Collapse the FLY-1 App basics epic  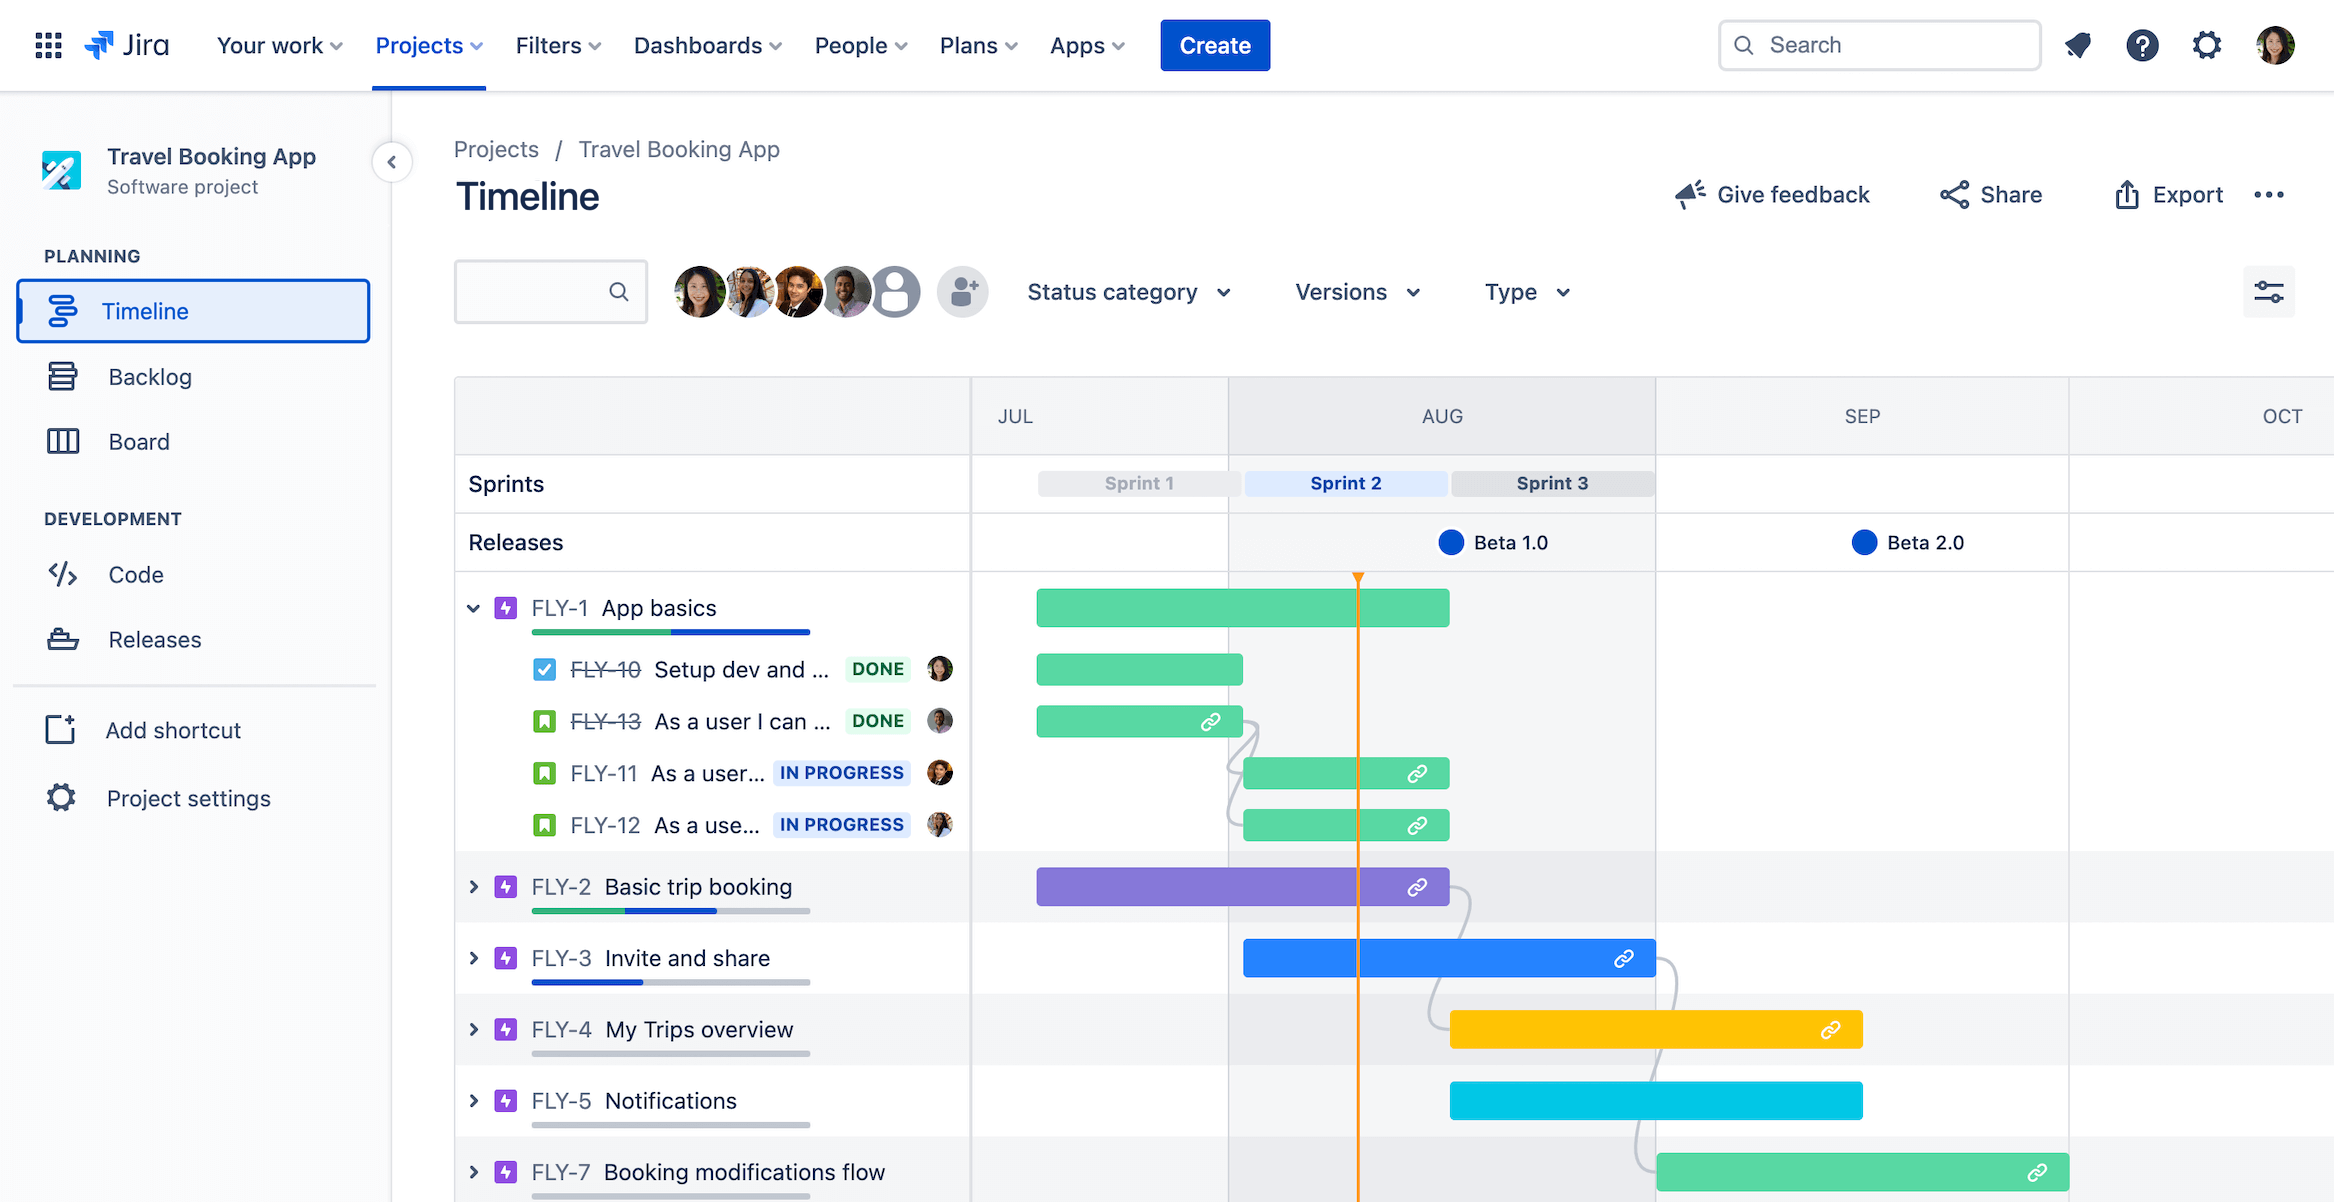point(475,607)
